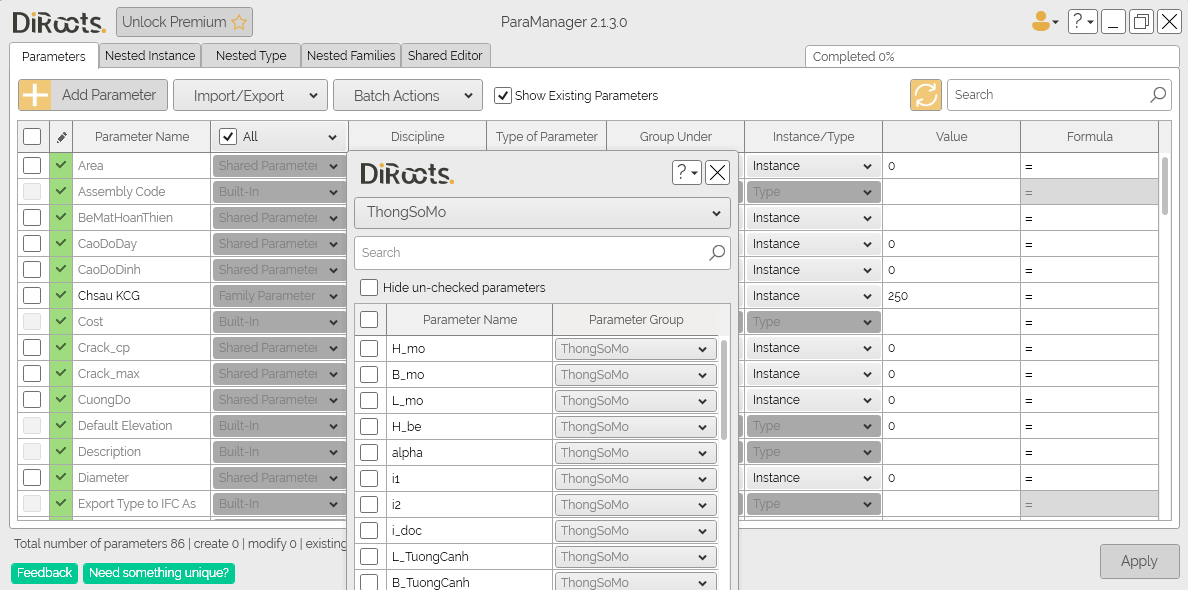Screen dimensions: 1188x590
Task: Click the star icon on Unlock Premium
Action: [239, 22]
